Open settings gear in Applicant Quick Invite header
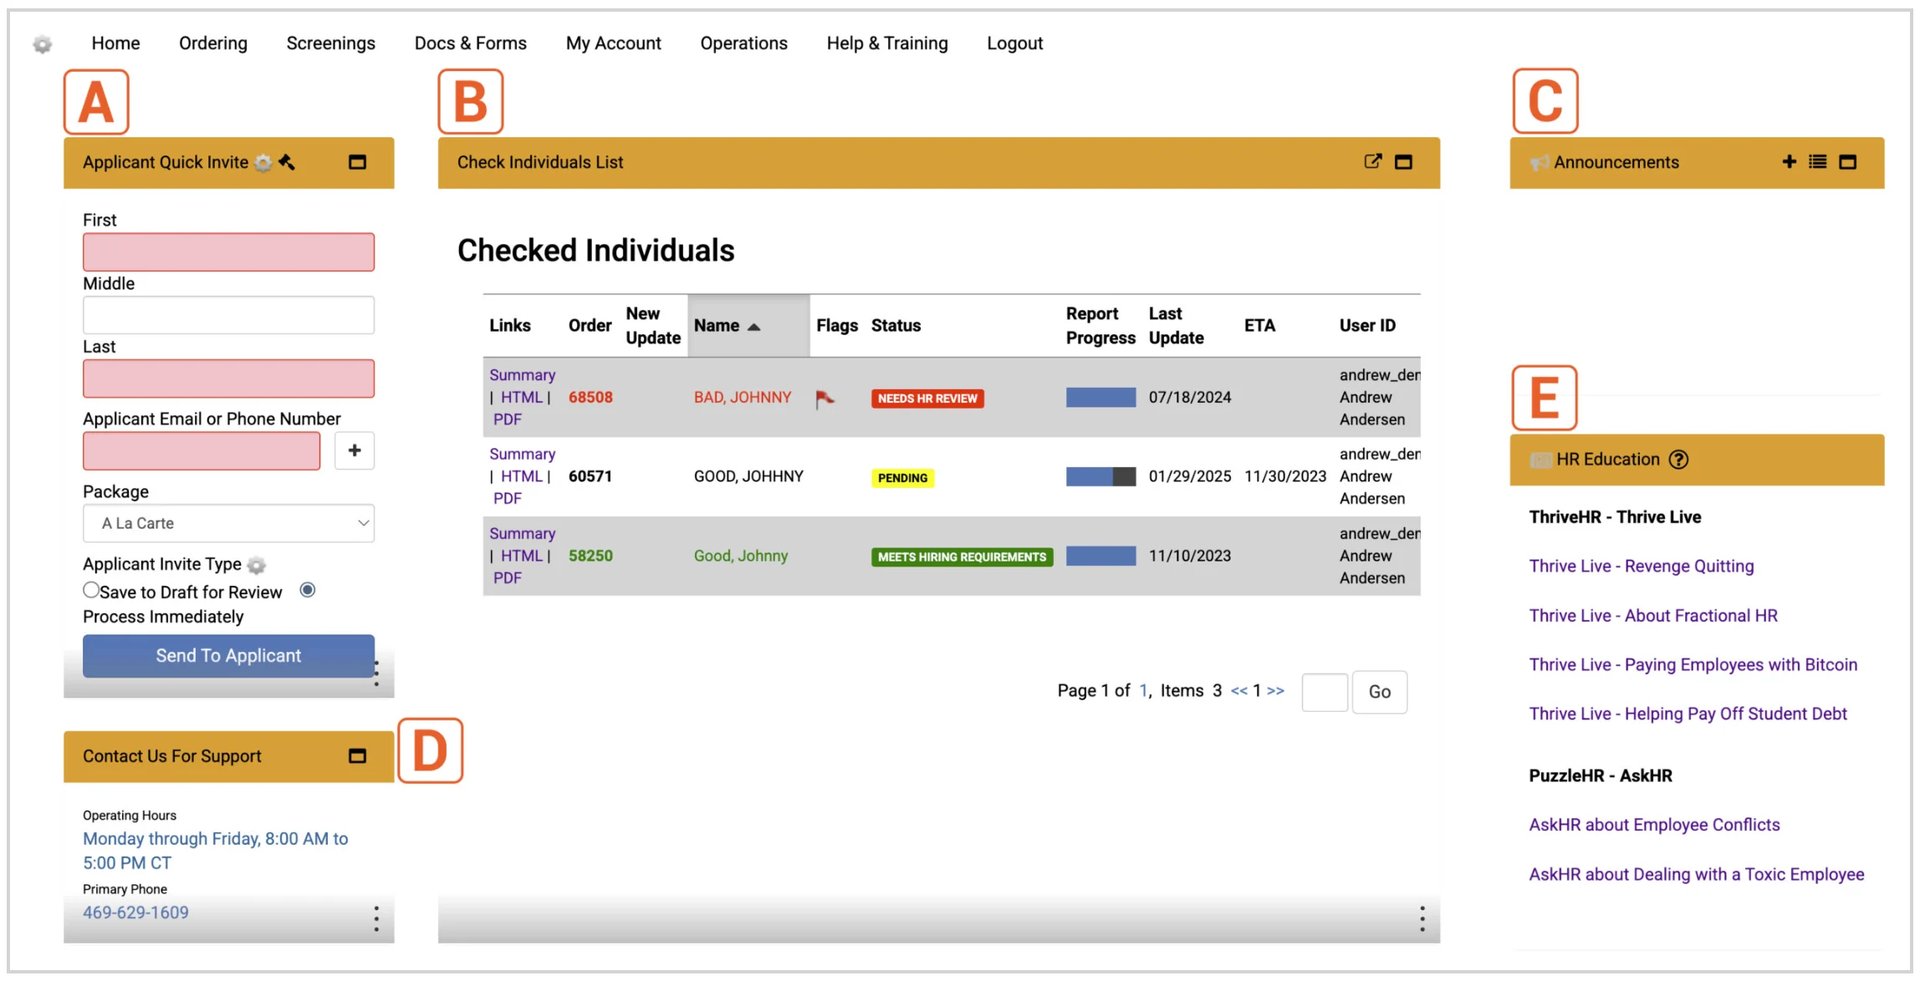This screenshot has width=1920, height=981. [x=263, y=163]
